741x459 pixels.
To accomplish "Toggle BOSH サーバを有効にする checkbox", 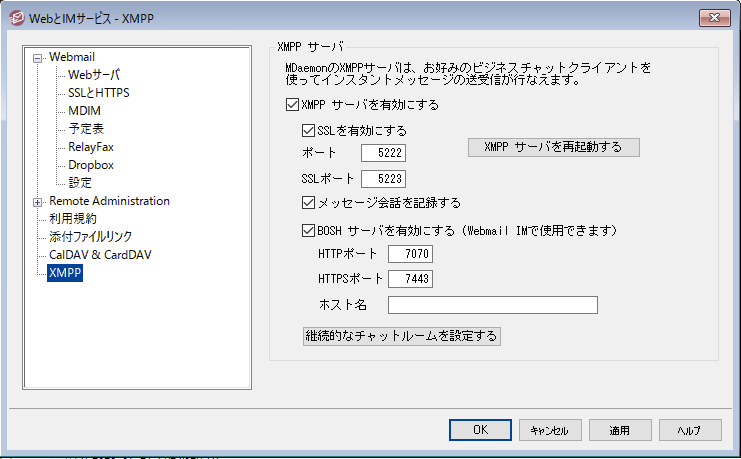I will point(308,231).
